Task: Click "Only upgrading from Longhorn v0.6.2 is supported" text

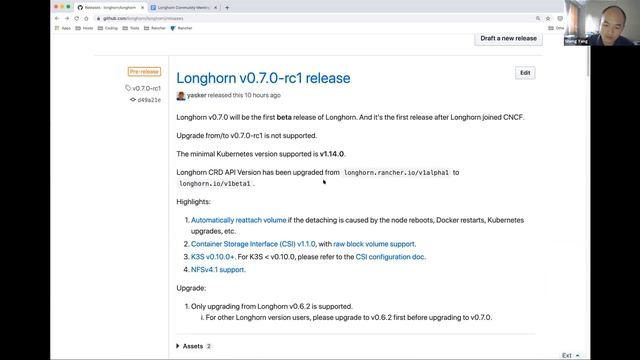Action: [272, 307]
